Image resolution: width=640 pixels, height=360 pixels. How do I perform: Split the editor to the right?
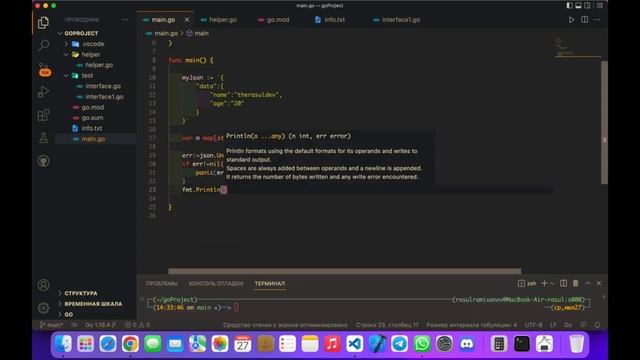(584, 20)
